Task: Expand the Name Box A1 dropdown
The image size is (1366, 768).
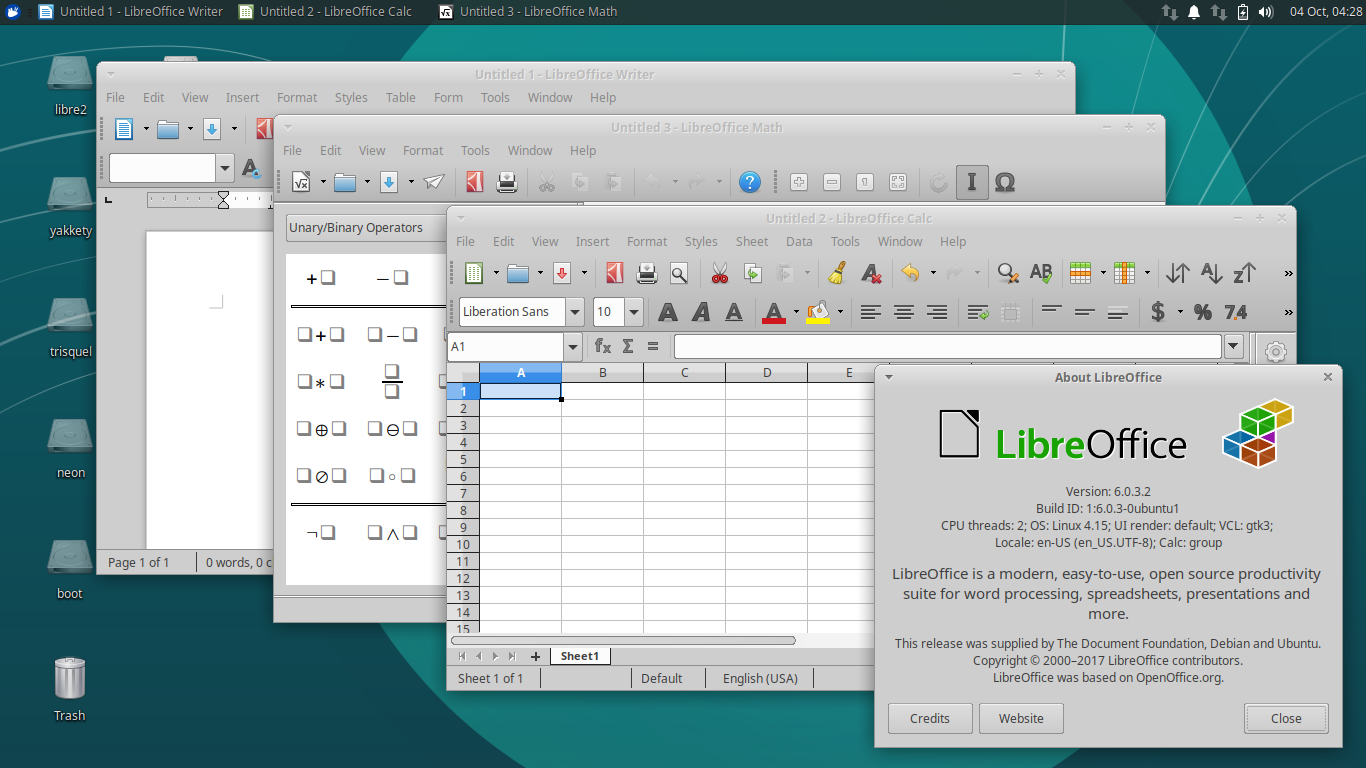Action: coord(573,346)
